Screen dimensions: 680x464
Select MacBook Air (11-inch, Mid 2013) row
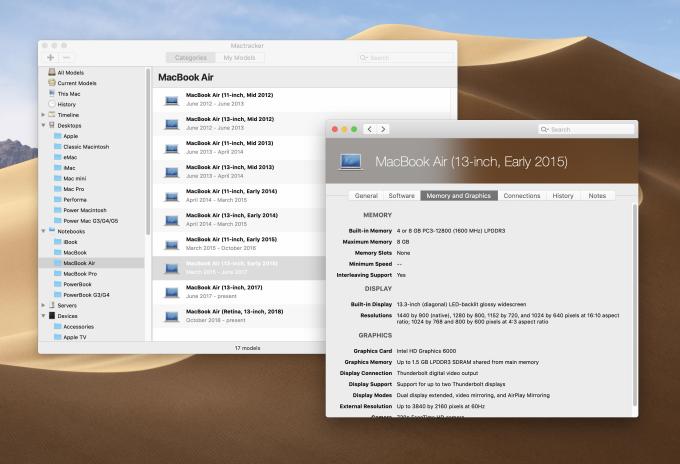point(239,147)
